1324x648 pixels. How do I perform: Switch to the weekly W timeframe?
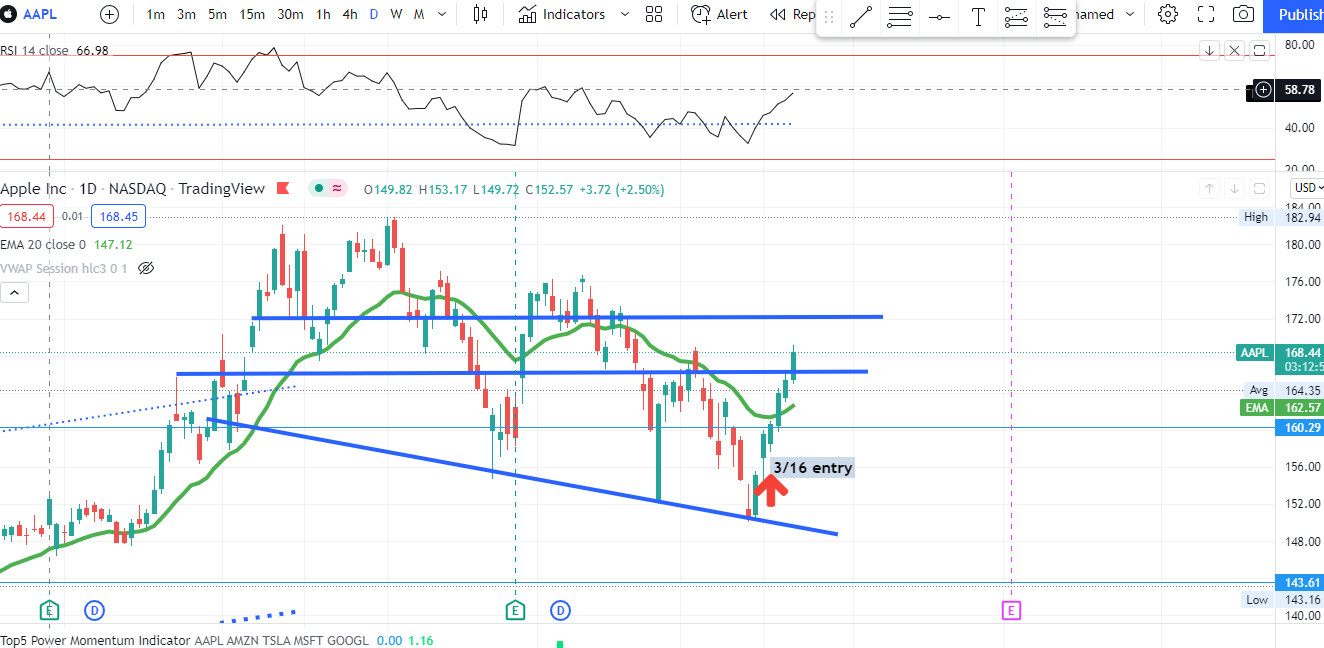click(x=396, y=15)
